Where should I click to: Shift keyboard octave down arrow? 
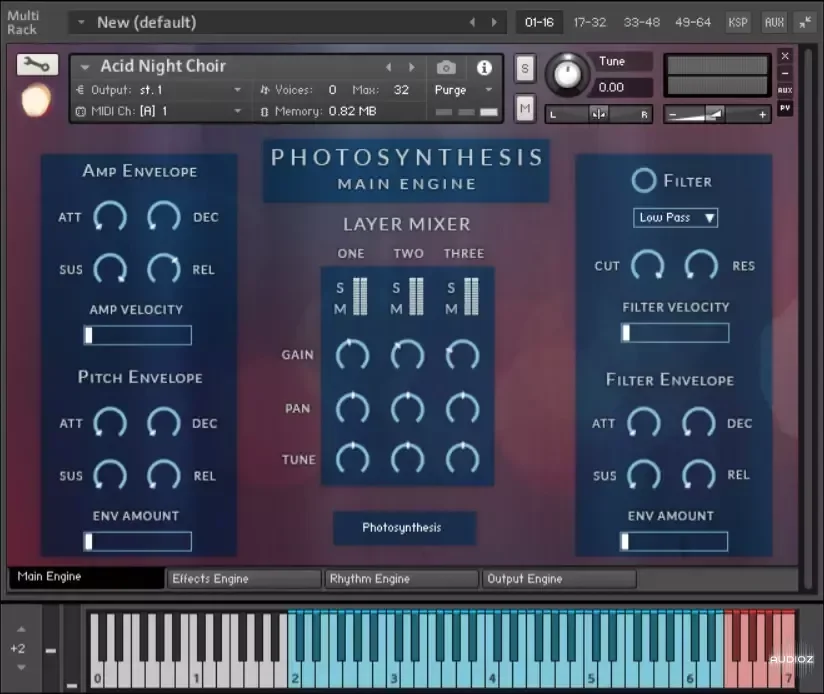(x=21, y=668)
